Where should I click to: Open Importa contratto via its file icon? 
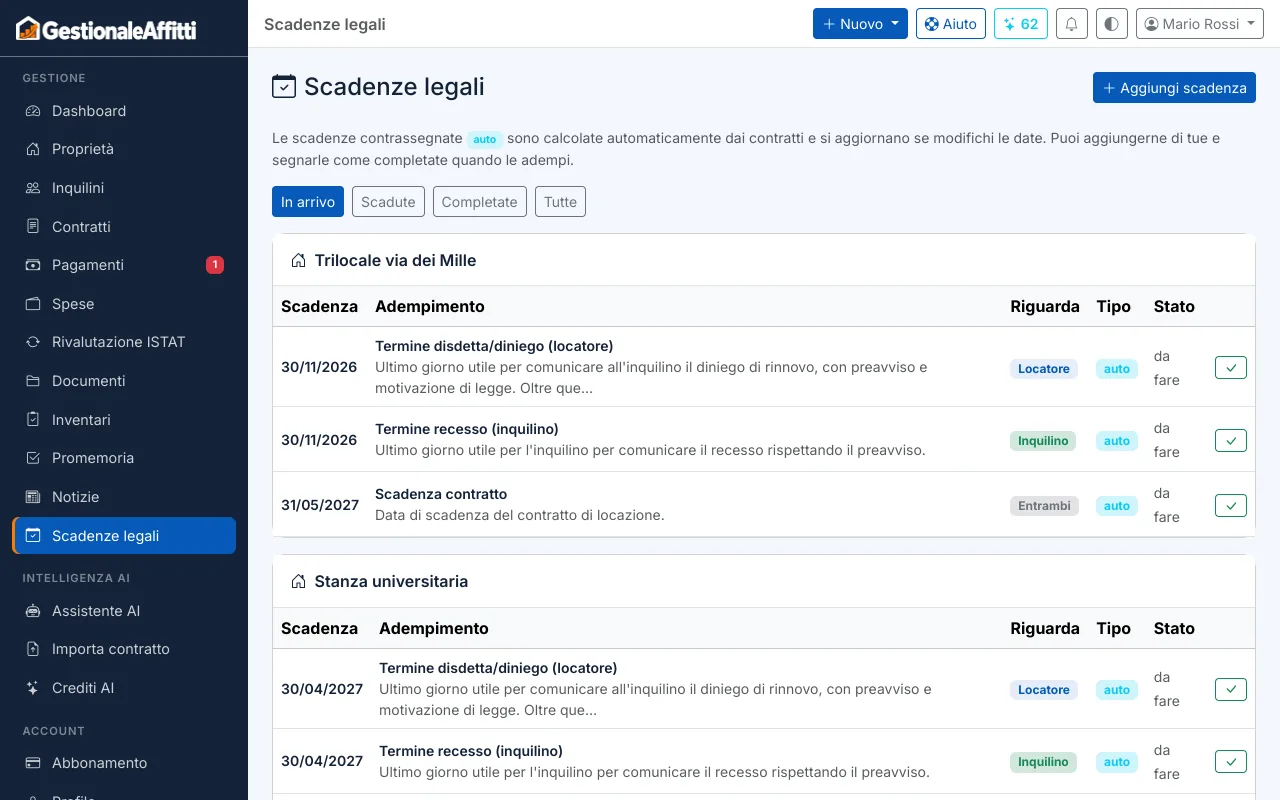33,649
